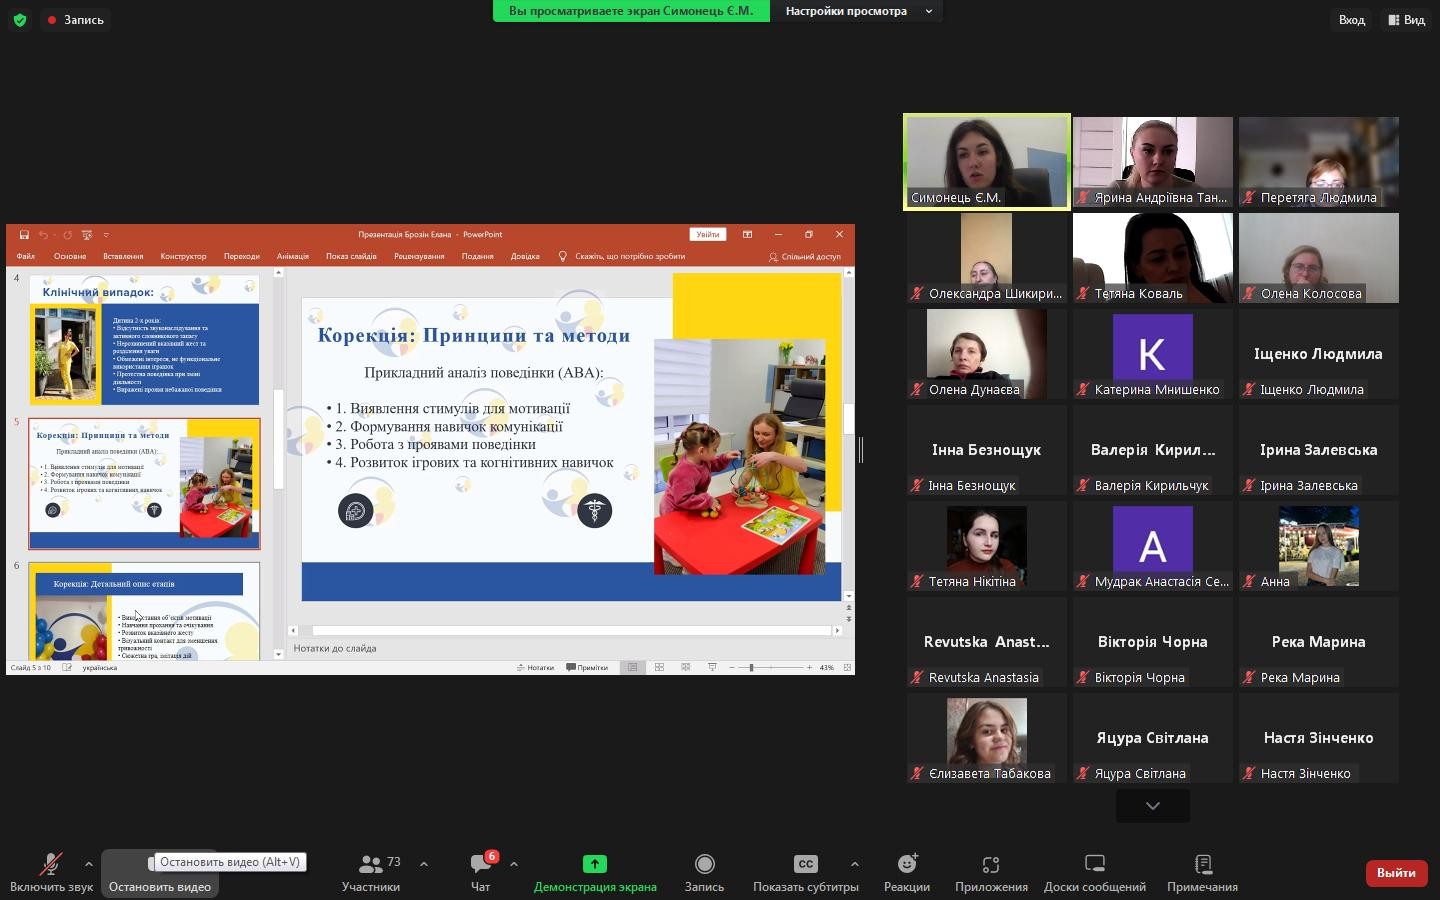1440x900 pixels.
Task: Open Реакции reactions menu
Action: pyautogui.click(x=907, y=873)
